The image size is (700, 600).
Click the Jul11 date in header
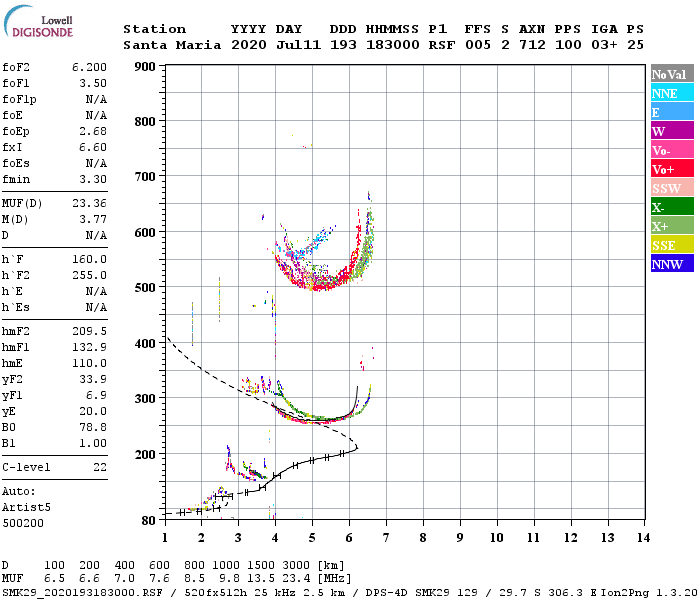point(298,45)
